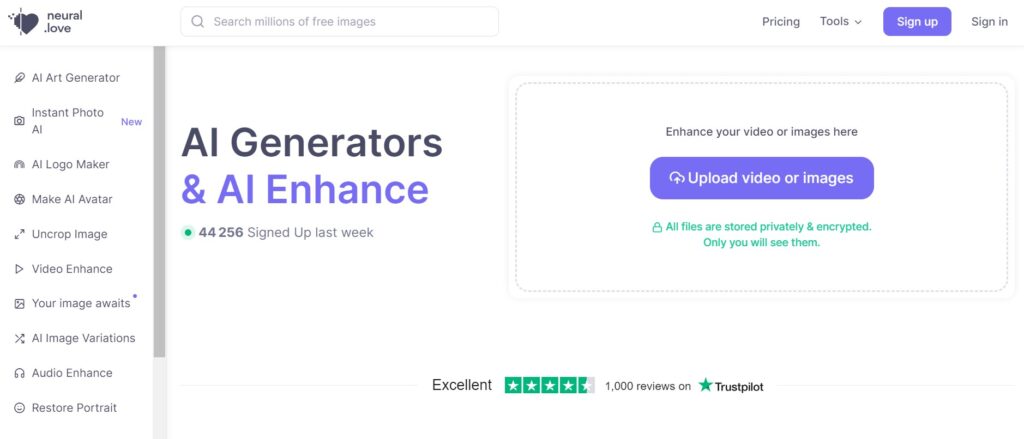Focus the Search millions of free images field
The image size is (1024, 439).
click(x=340, y=22)
